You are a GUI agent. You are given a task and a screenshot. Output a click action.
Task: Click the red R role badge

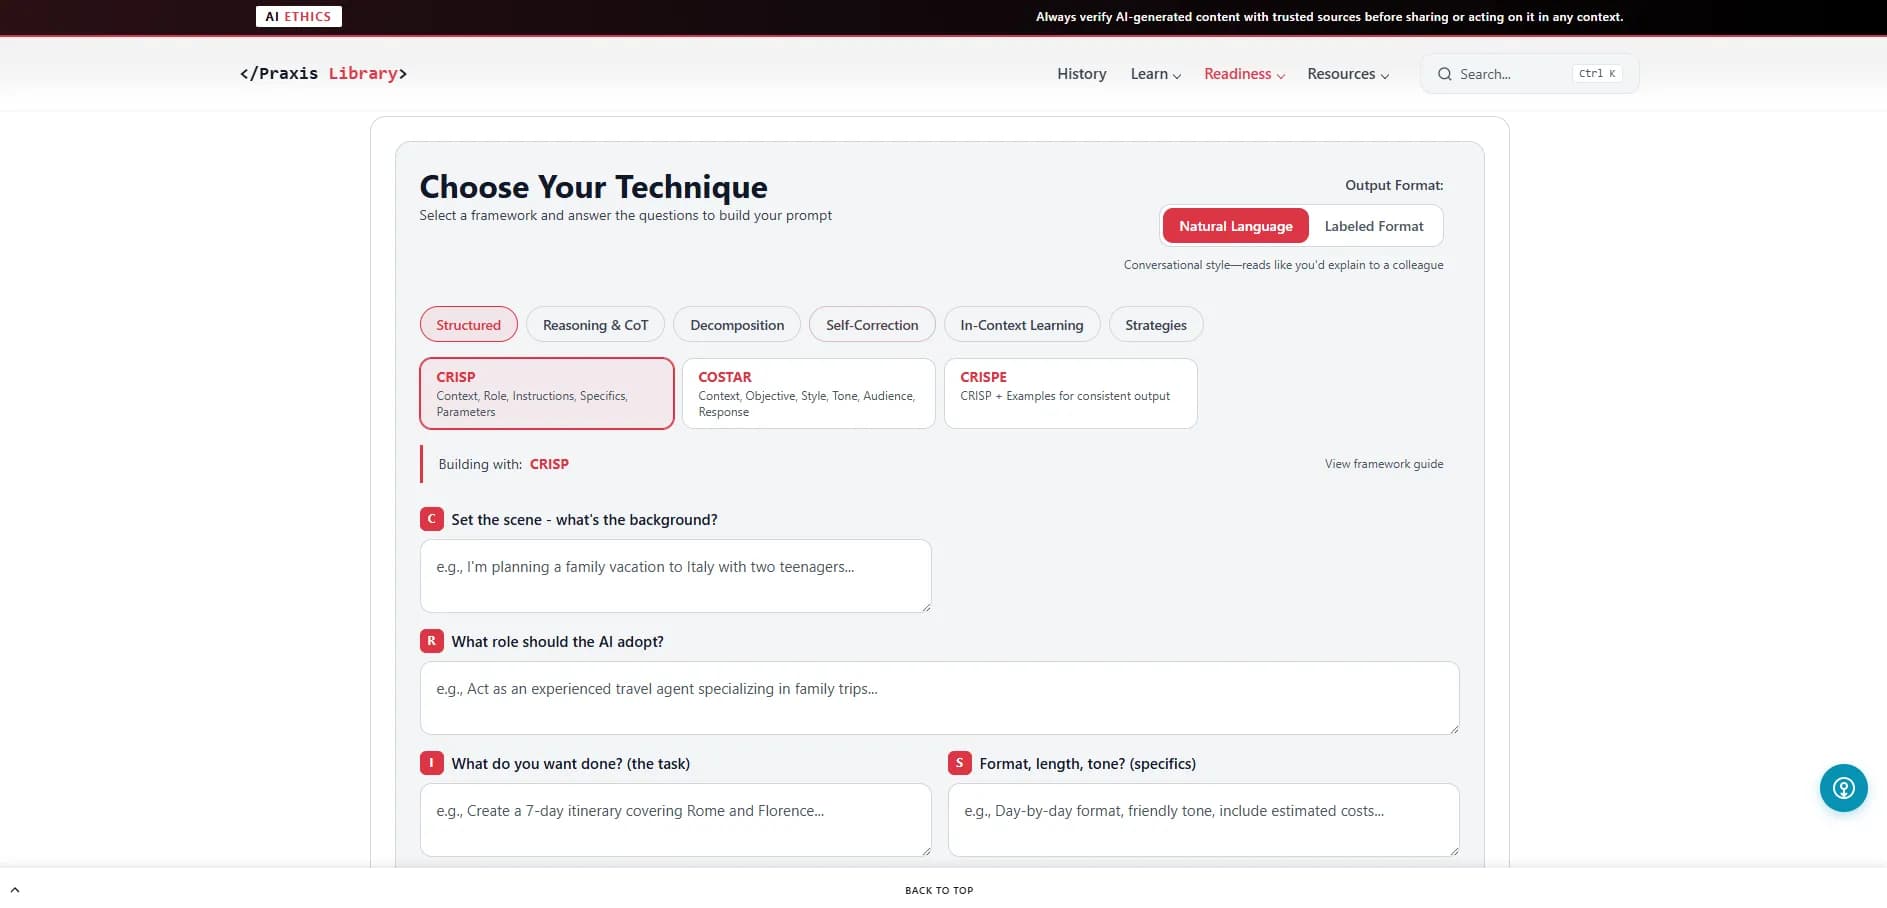[x=431, y=641]
